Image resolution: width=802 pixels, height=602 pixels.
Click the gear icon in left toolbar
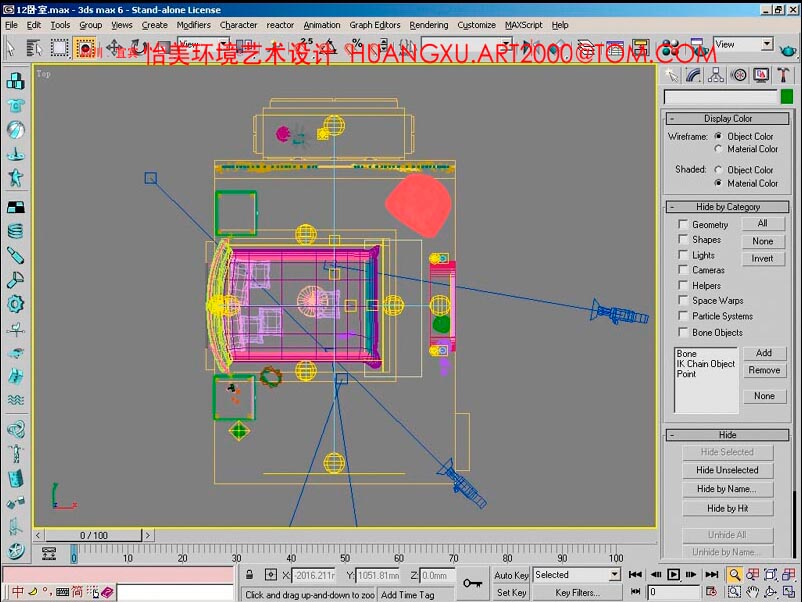pyautogui.click(x=15, y=304)
